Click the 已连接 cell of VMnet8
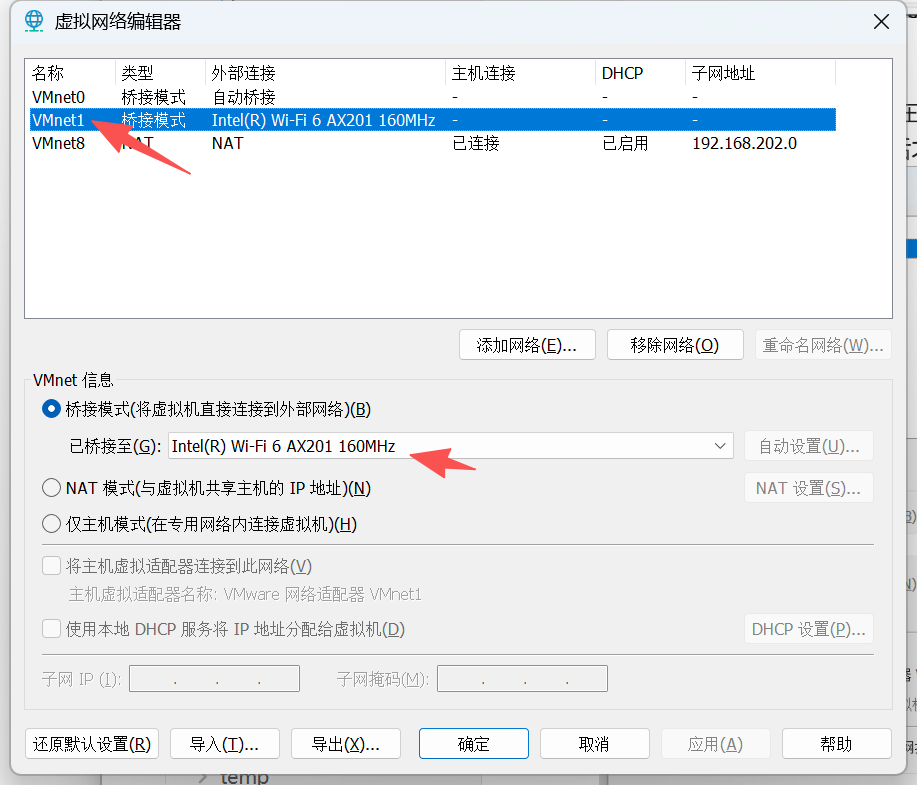Image resolution: width=917 pixels, height=785 pixels. 476,143
